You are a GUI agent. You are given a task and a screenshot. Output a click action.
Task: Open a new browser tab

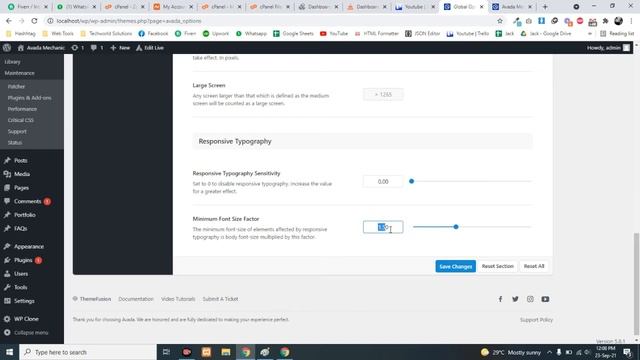point(545,7)
